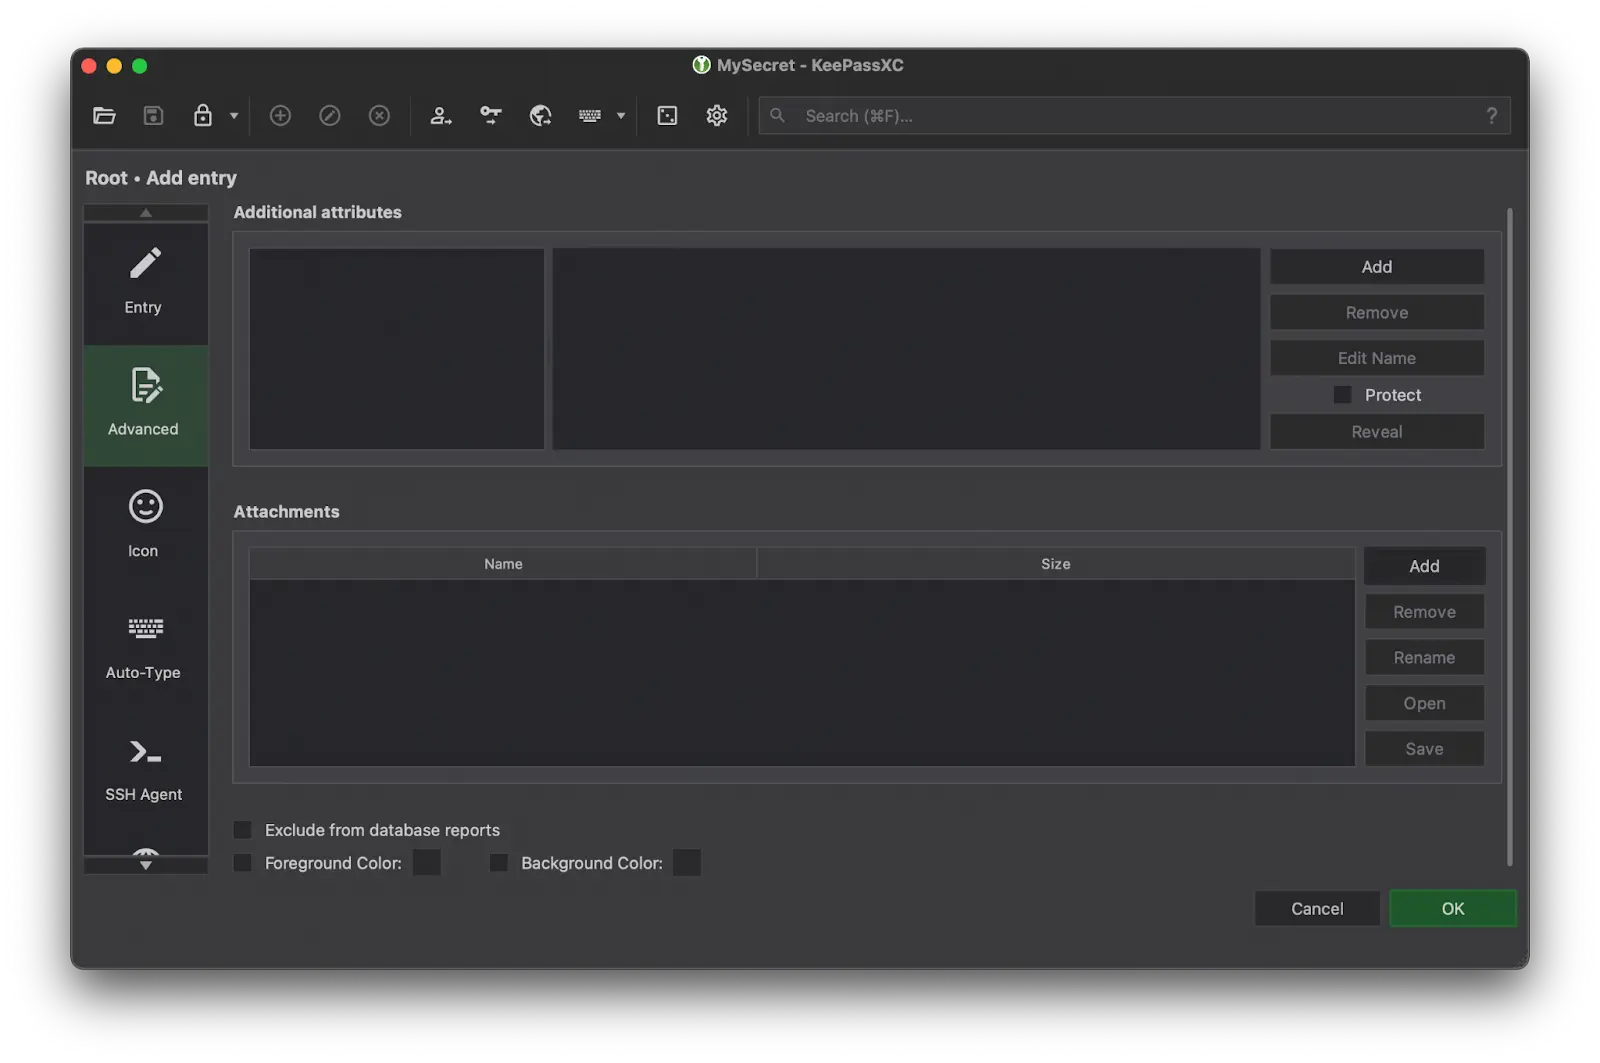Viewport: 1600px width, 1063px height.
Task: Save the current database
Action: [153, 115]
